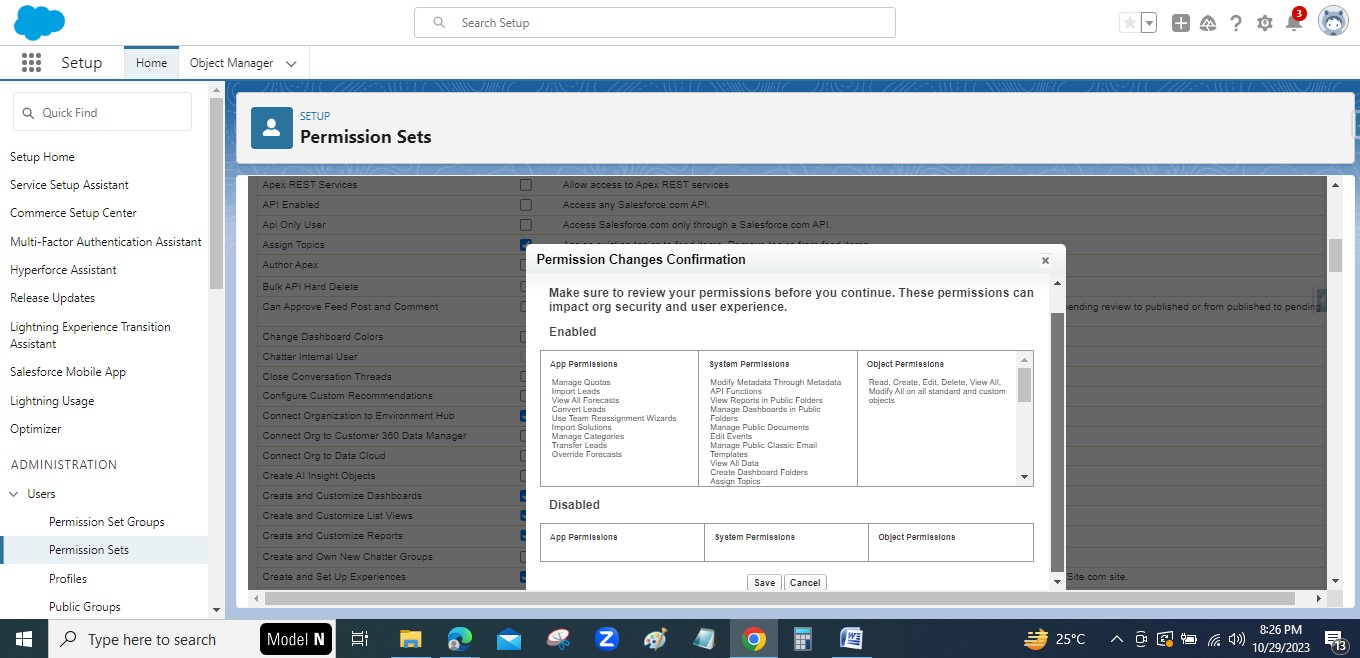The image size is (1360, 658).
Task: Open the Global Actions plus icon
Action: 1181,23
